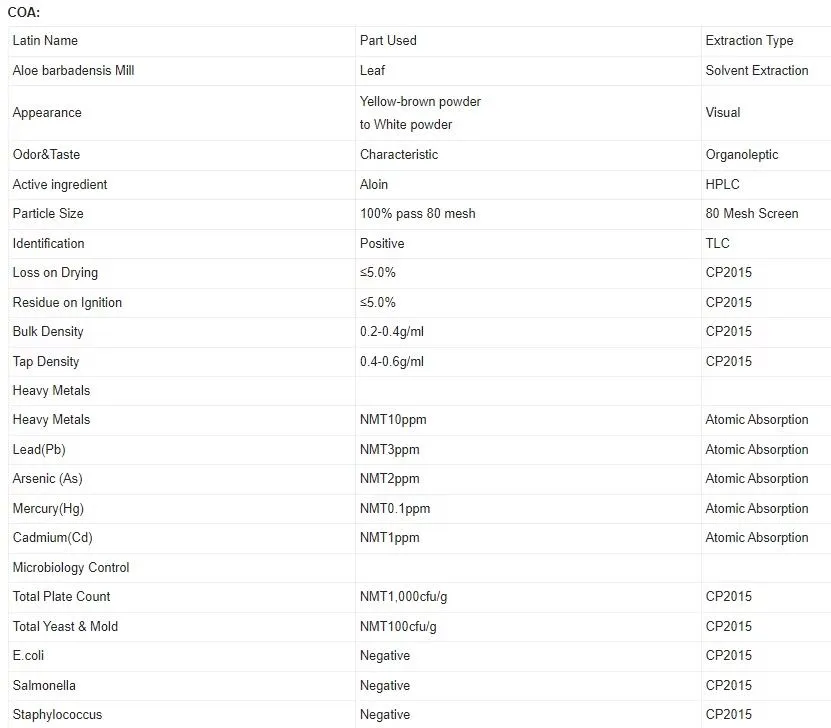
Task: Select the Salmonella row label
Action: click(44, 686)
